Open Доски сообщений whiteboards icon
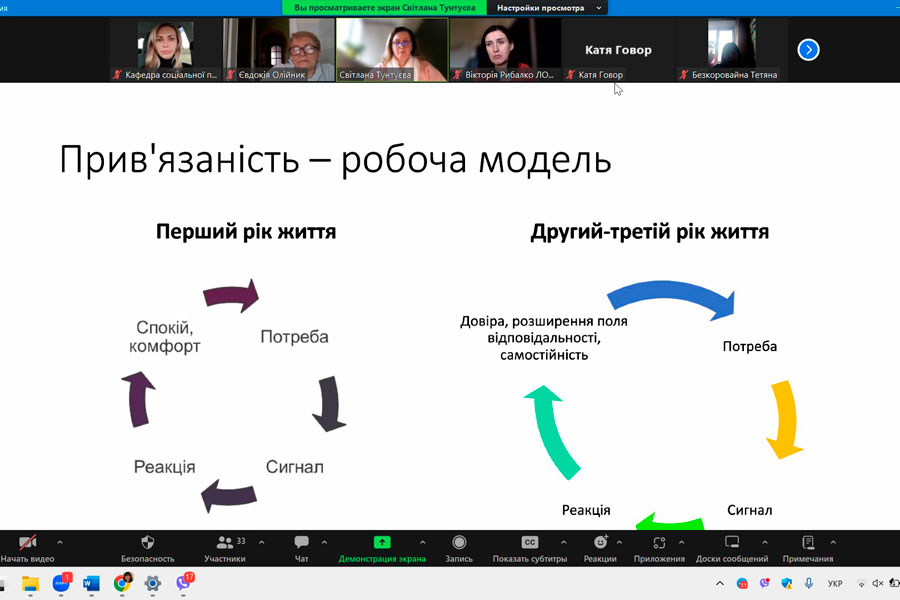The height and width of the screenshot is (600, 900). pos(732,542)
